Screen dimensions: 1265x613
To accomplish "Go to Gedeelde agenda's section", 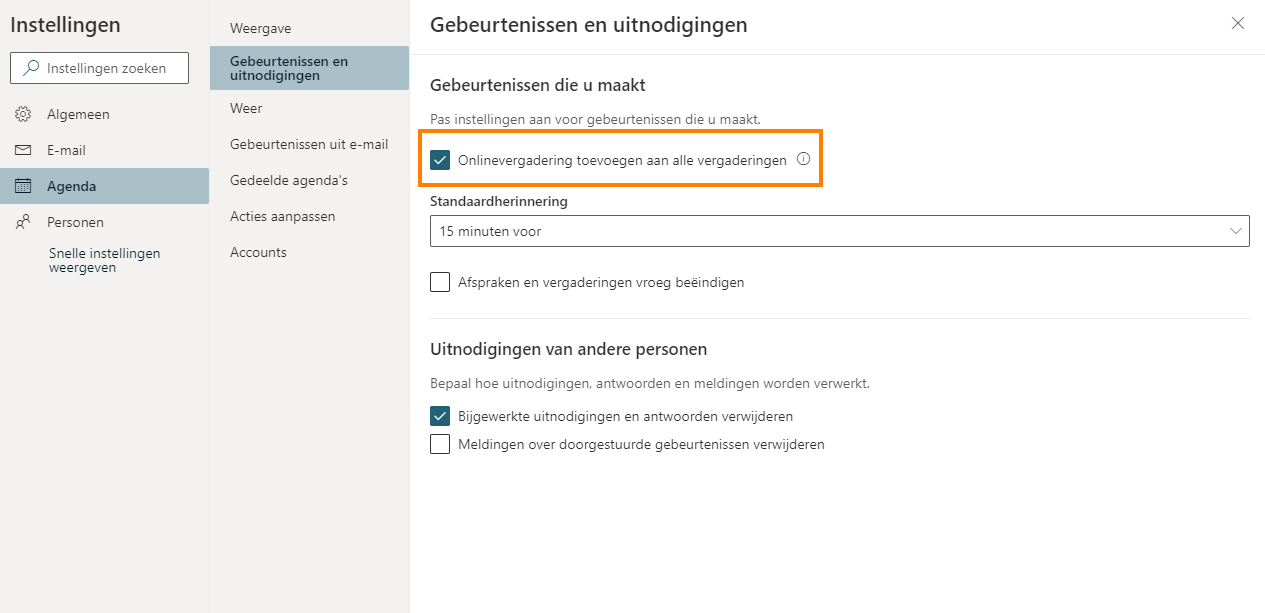I will pyautogui.click(x=310, y=180).
